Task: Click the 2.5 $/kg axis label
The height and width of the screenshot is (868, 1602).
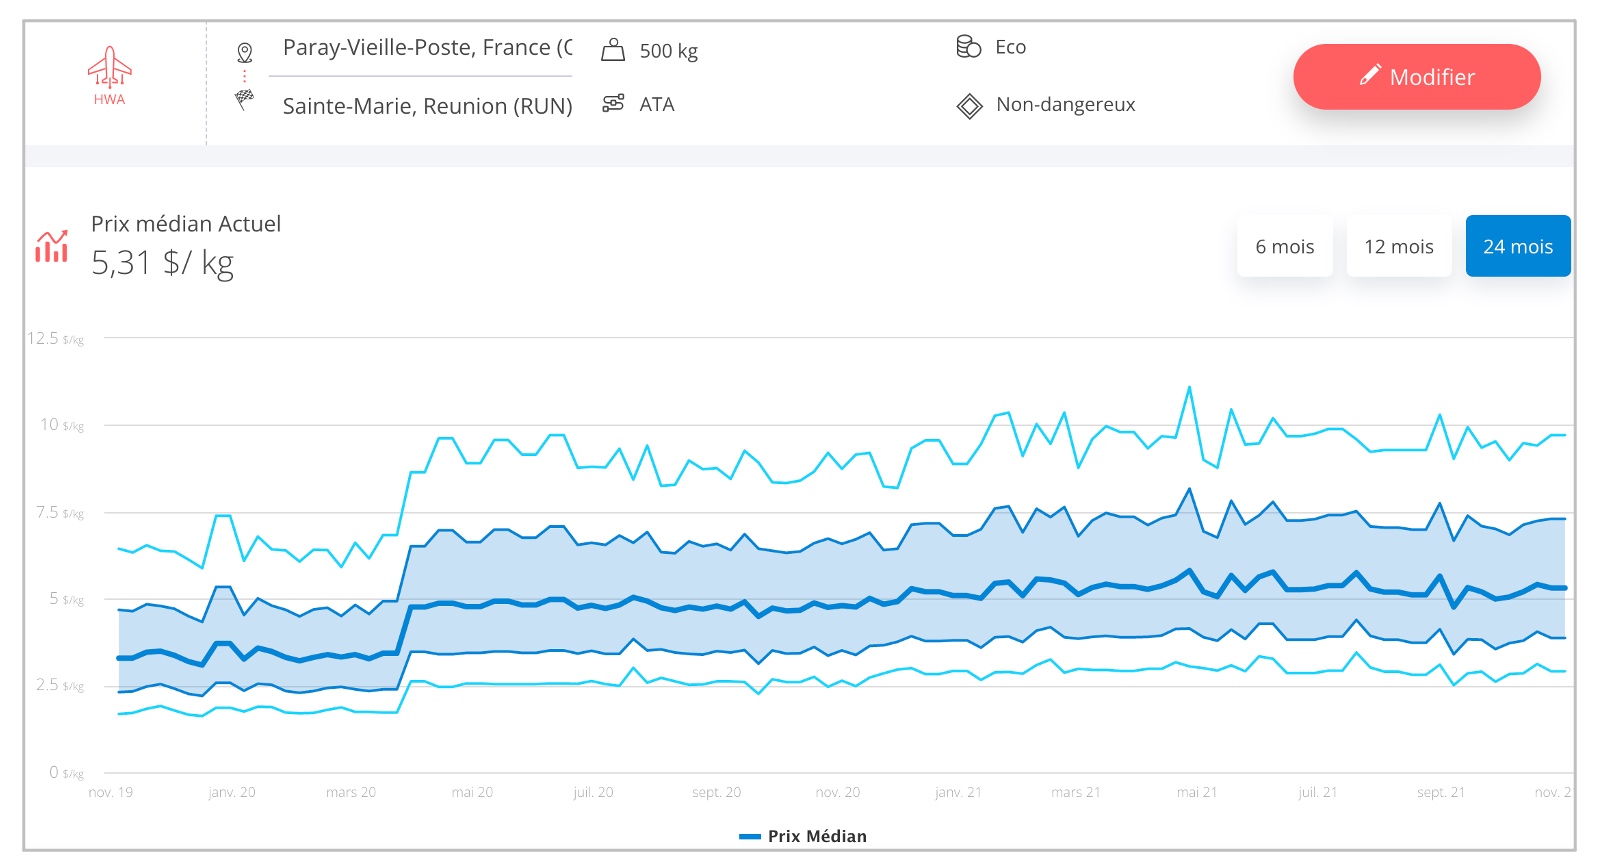Action: pyautogui.click(x=59, y=685)
